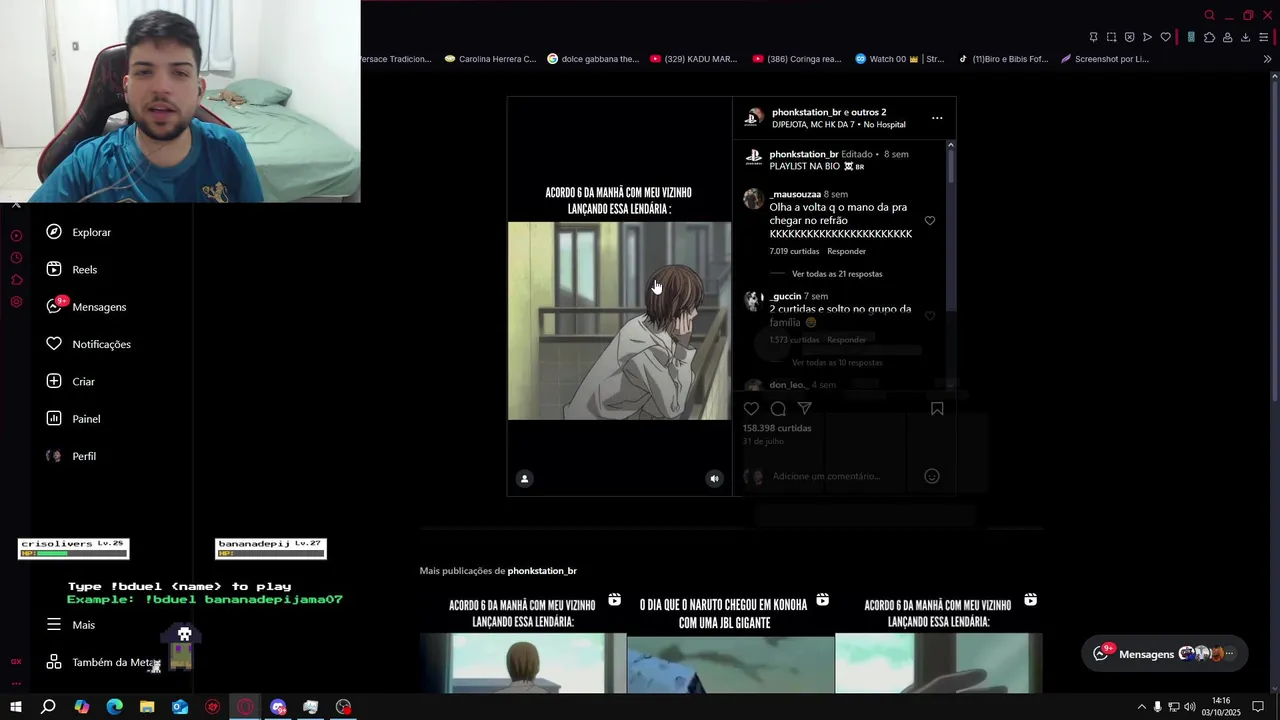Expand Ver todas as 21 respostas

click(837, 274)
